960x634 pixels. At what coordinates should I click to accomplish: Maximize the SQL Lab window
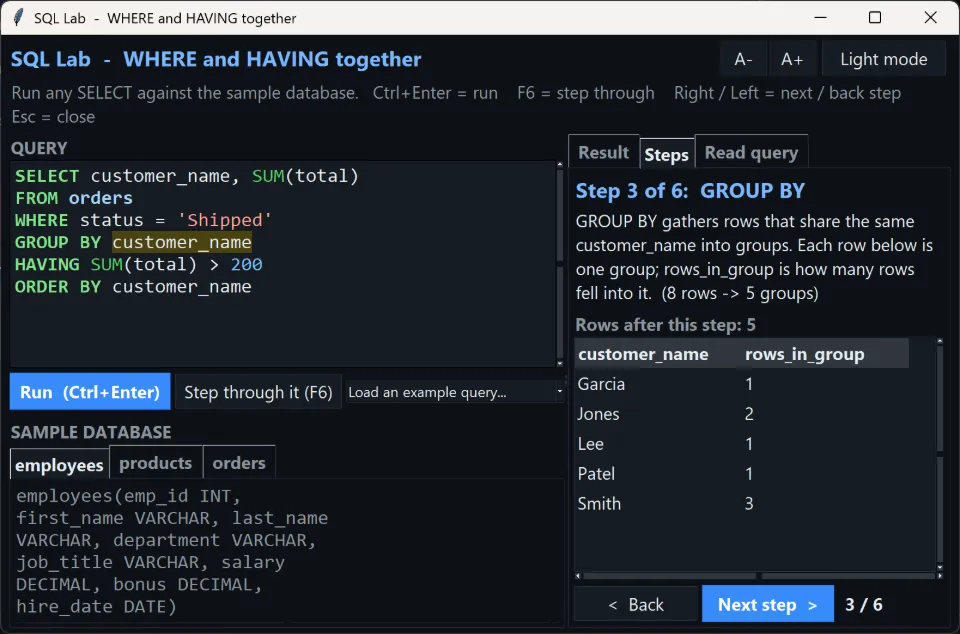pyautogui.click(x=875, y=17)
